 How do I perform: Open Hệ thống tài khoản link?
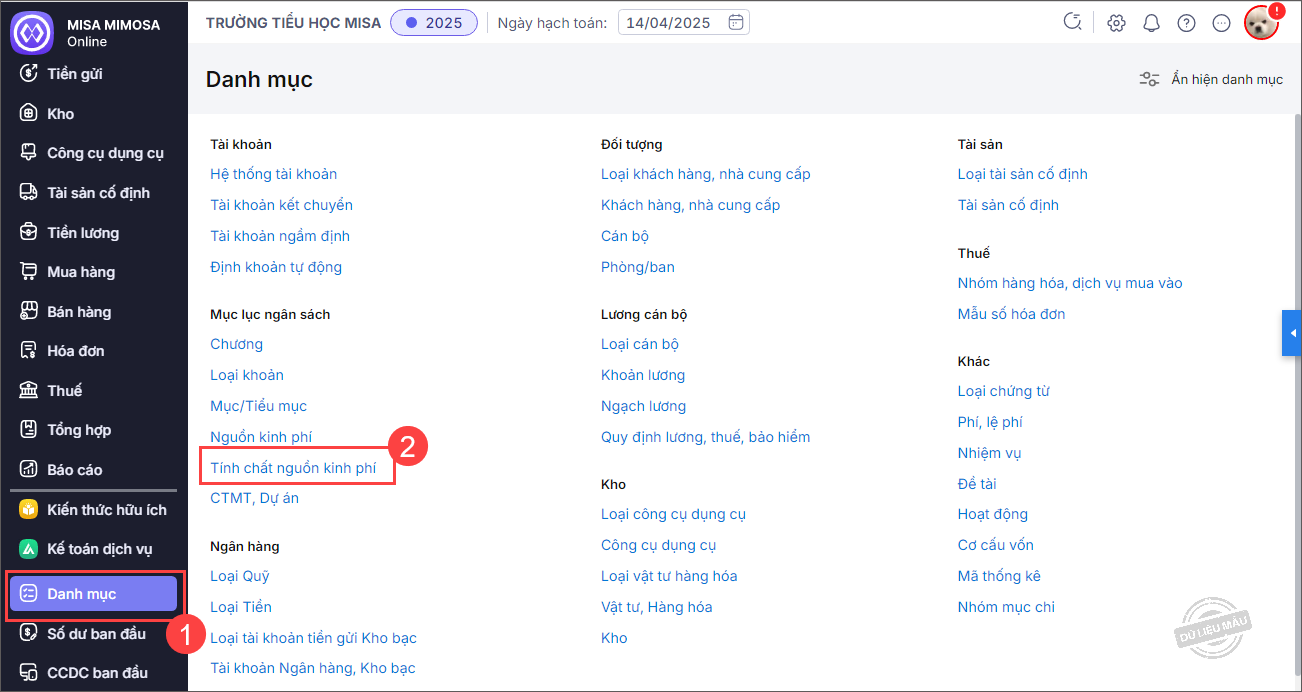click(273, 174)
